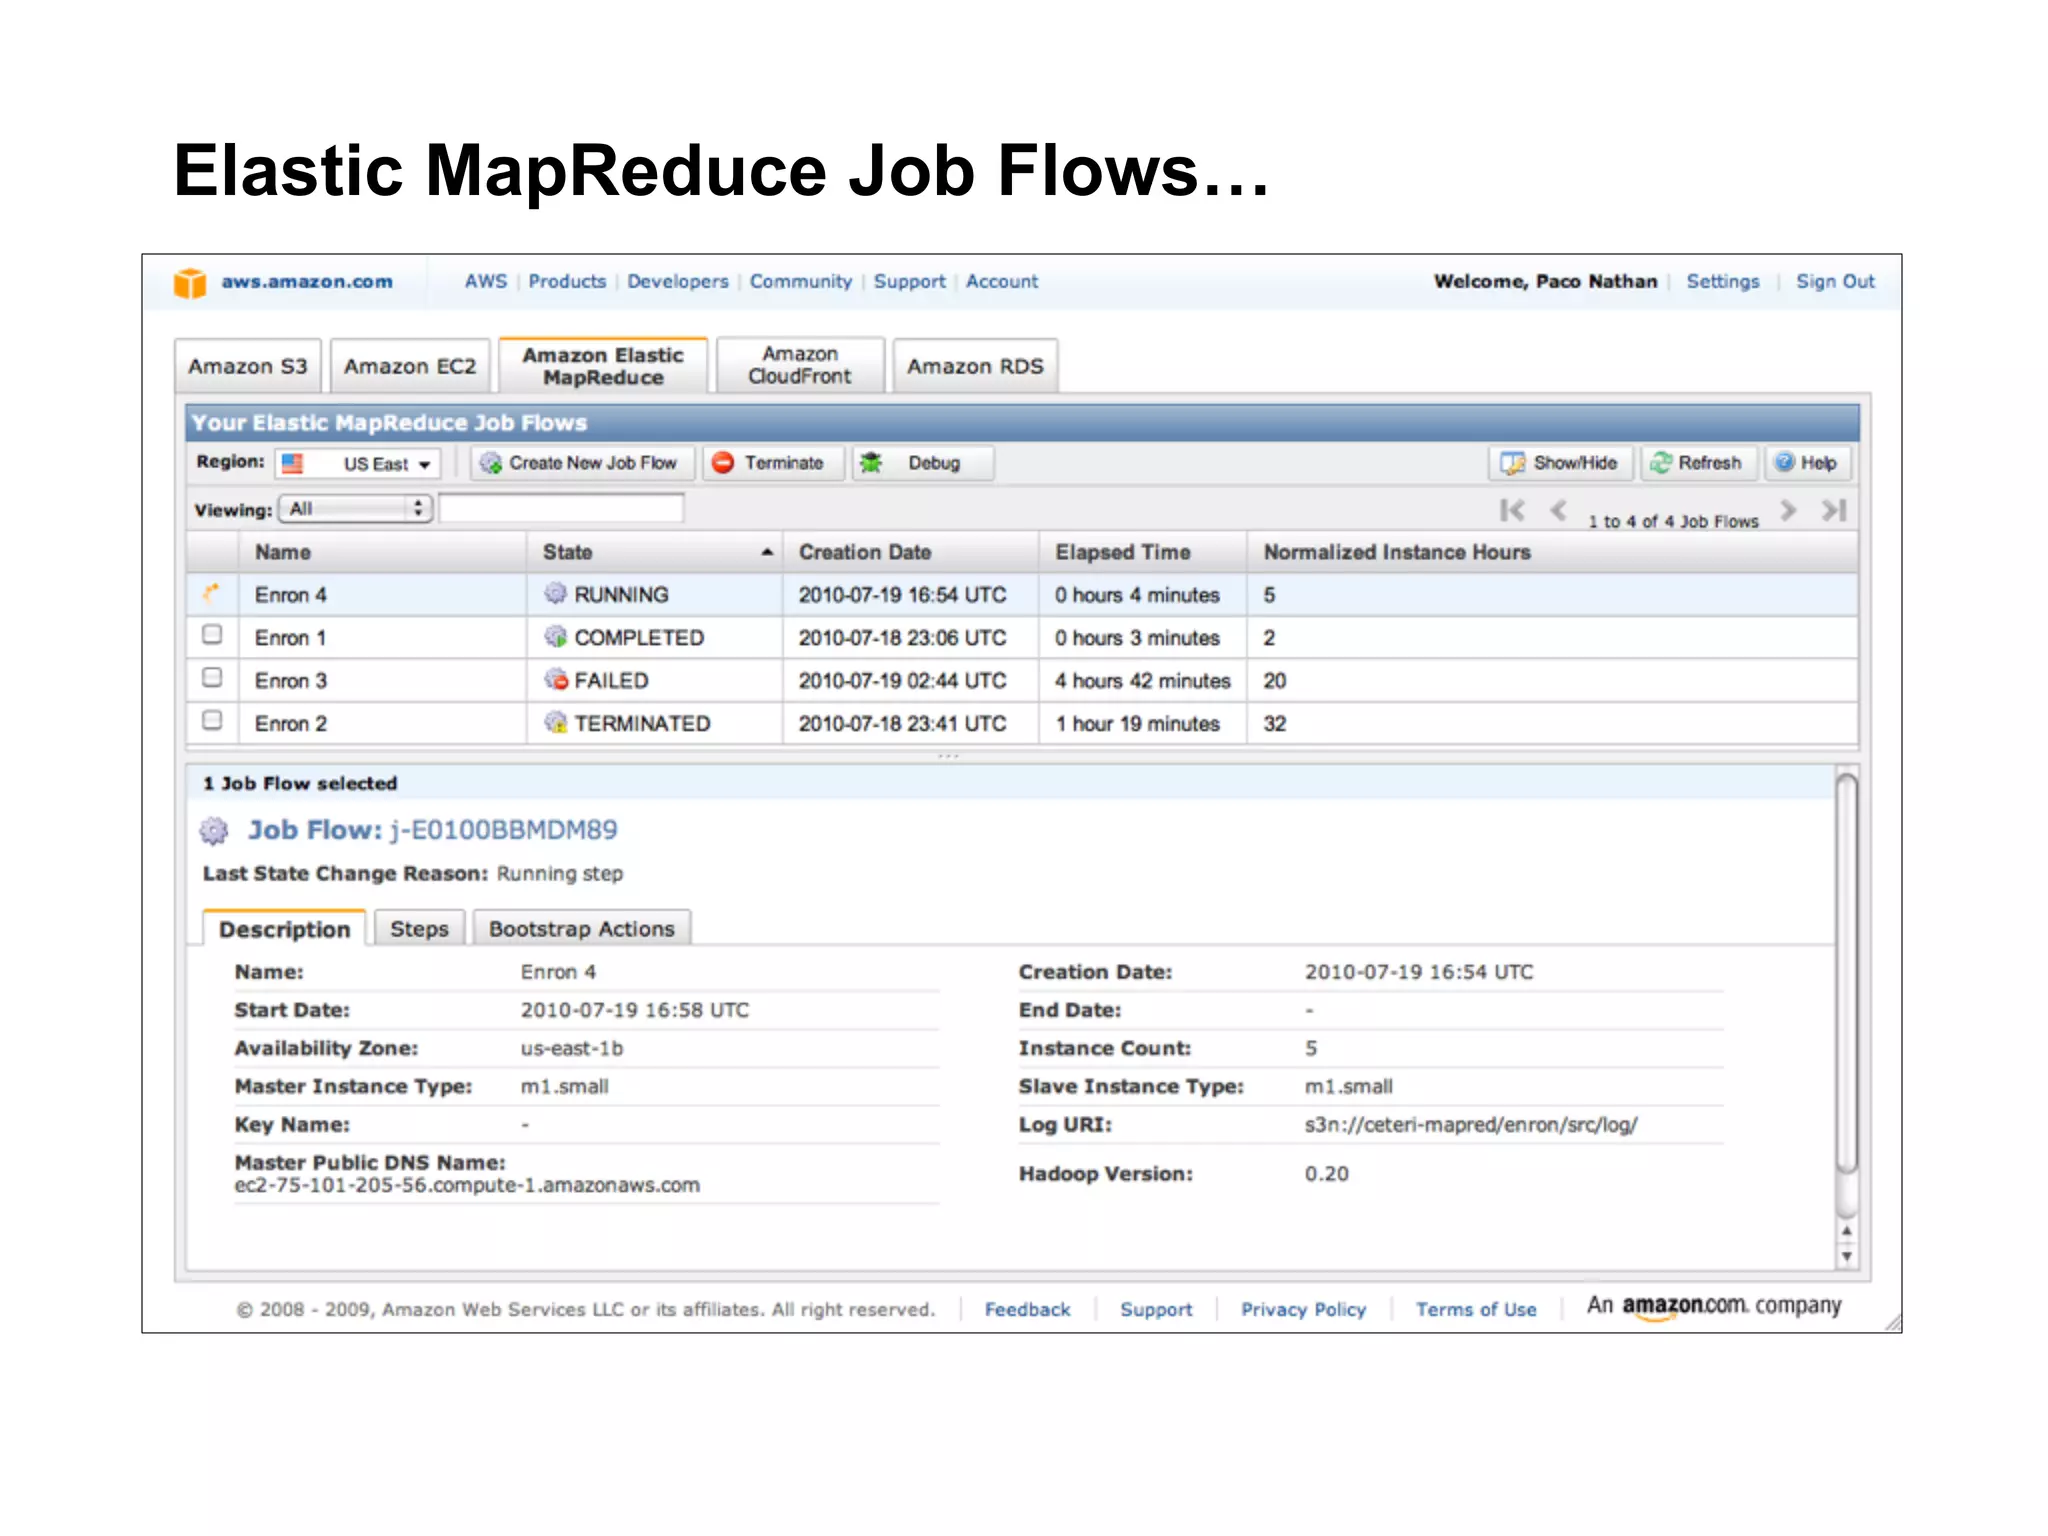Click the COMPLETED state icon for Enron 1
This screenshot has width=2048, height=1536.
[x=555, y=637]
